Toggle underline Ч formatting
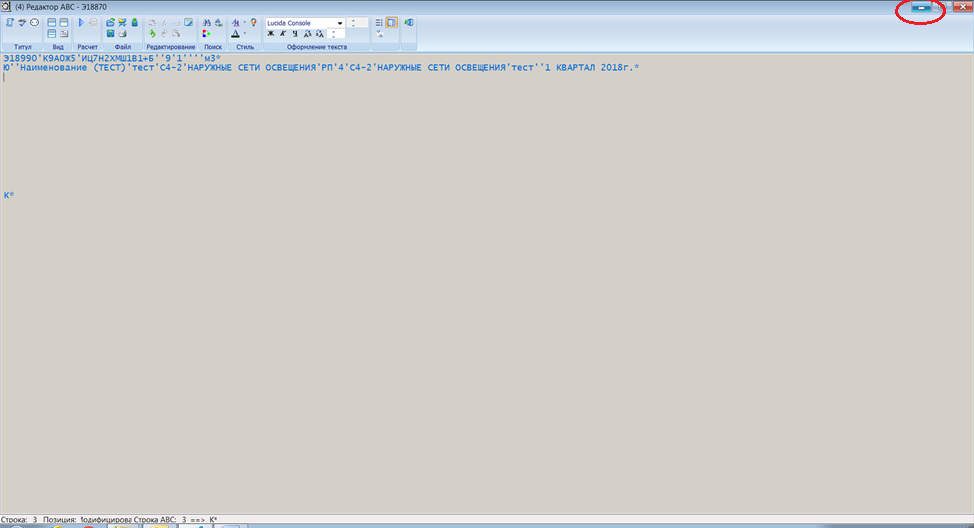The image size is (974, 528). [x=295, y=34]
